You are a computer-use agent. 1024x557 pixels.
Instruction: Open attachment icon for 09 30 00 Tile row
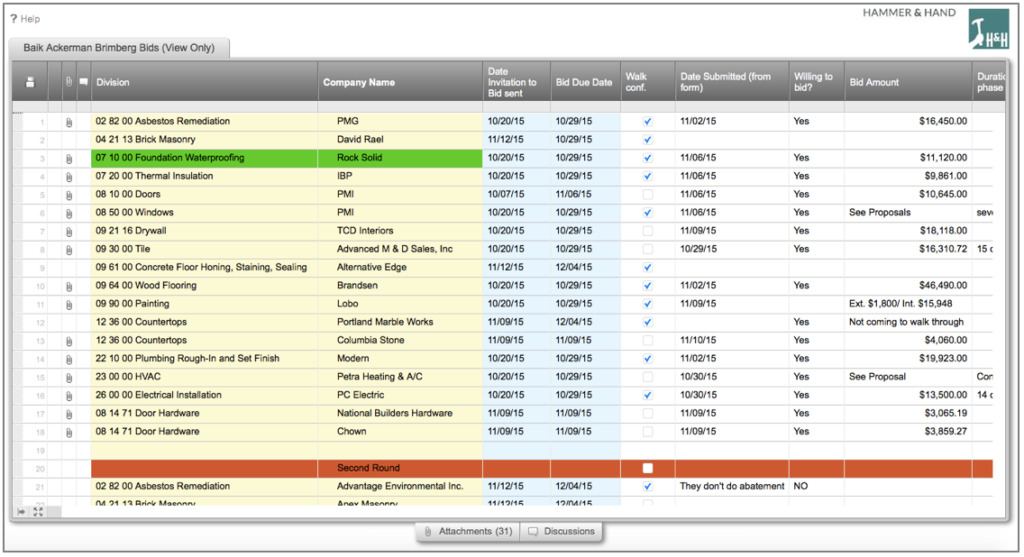pos(69,249)
